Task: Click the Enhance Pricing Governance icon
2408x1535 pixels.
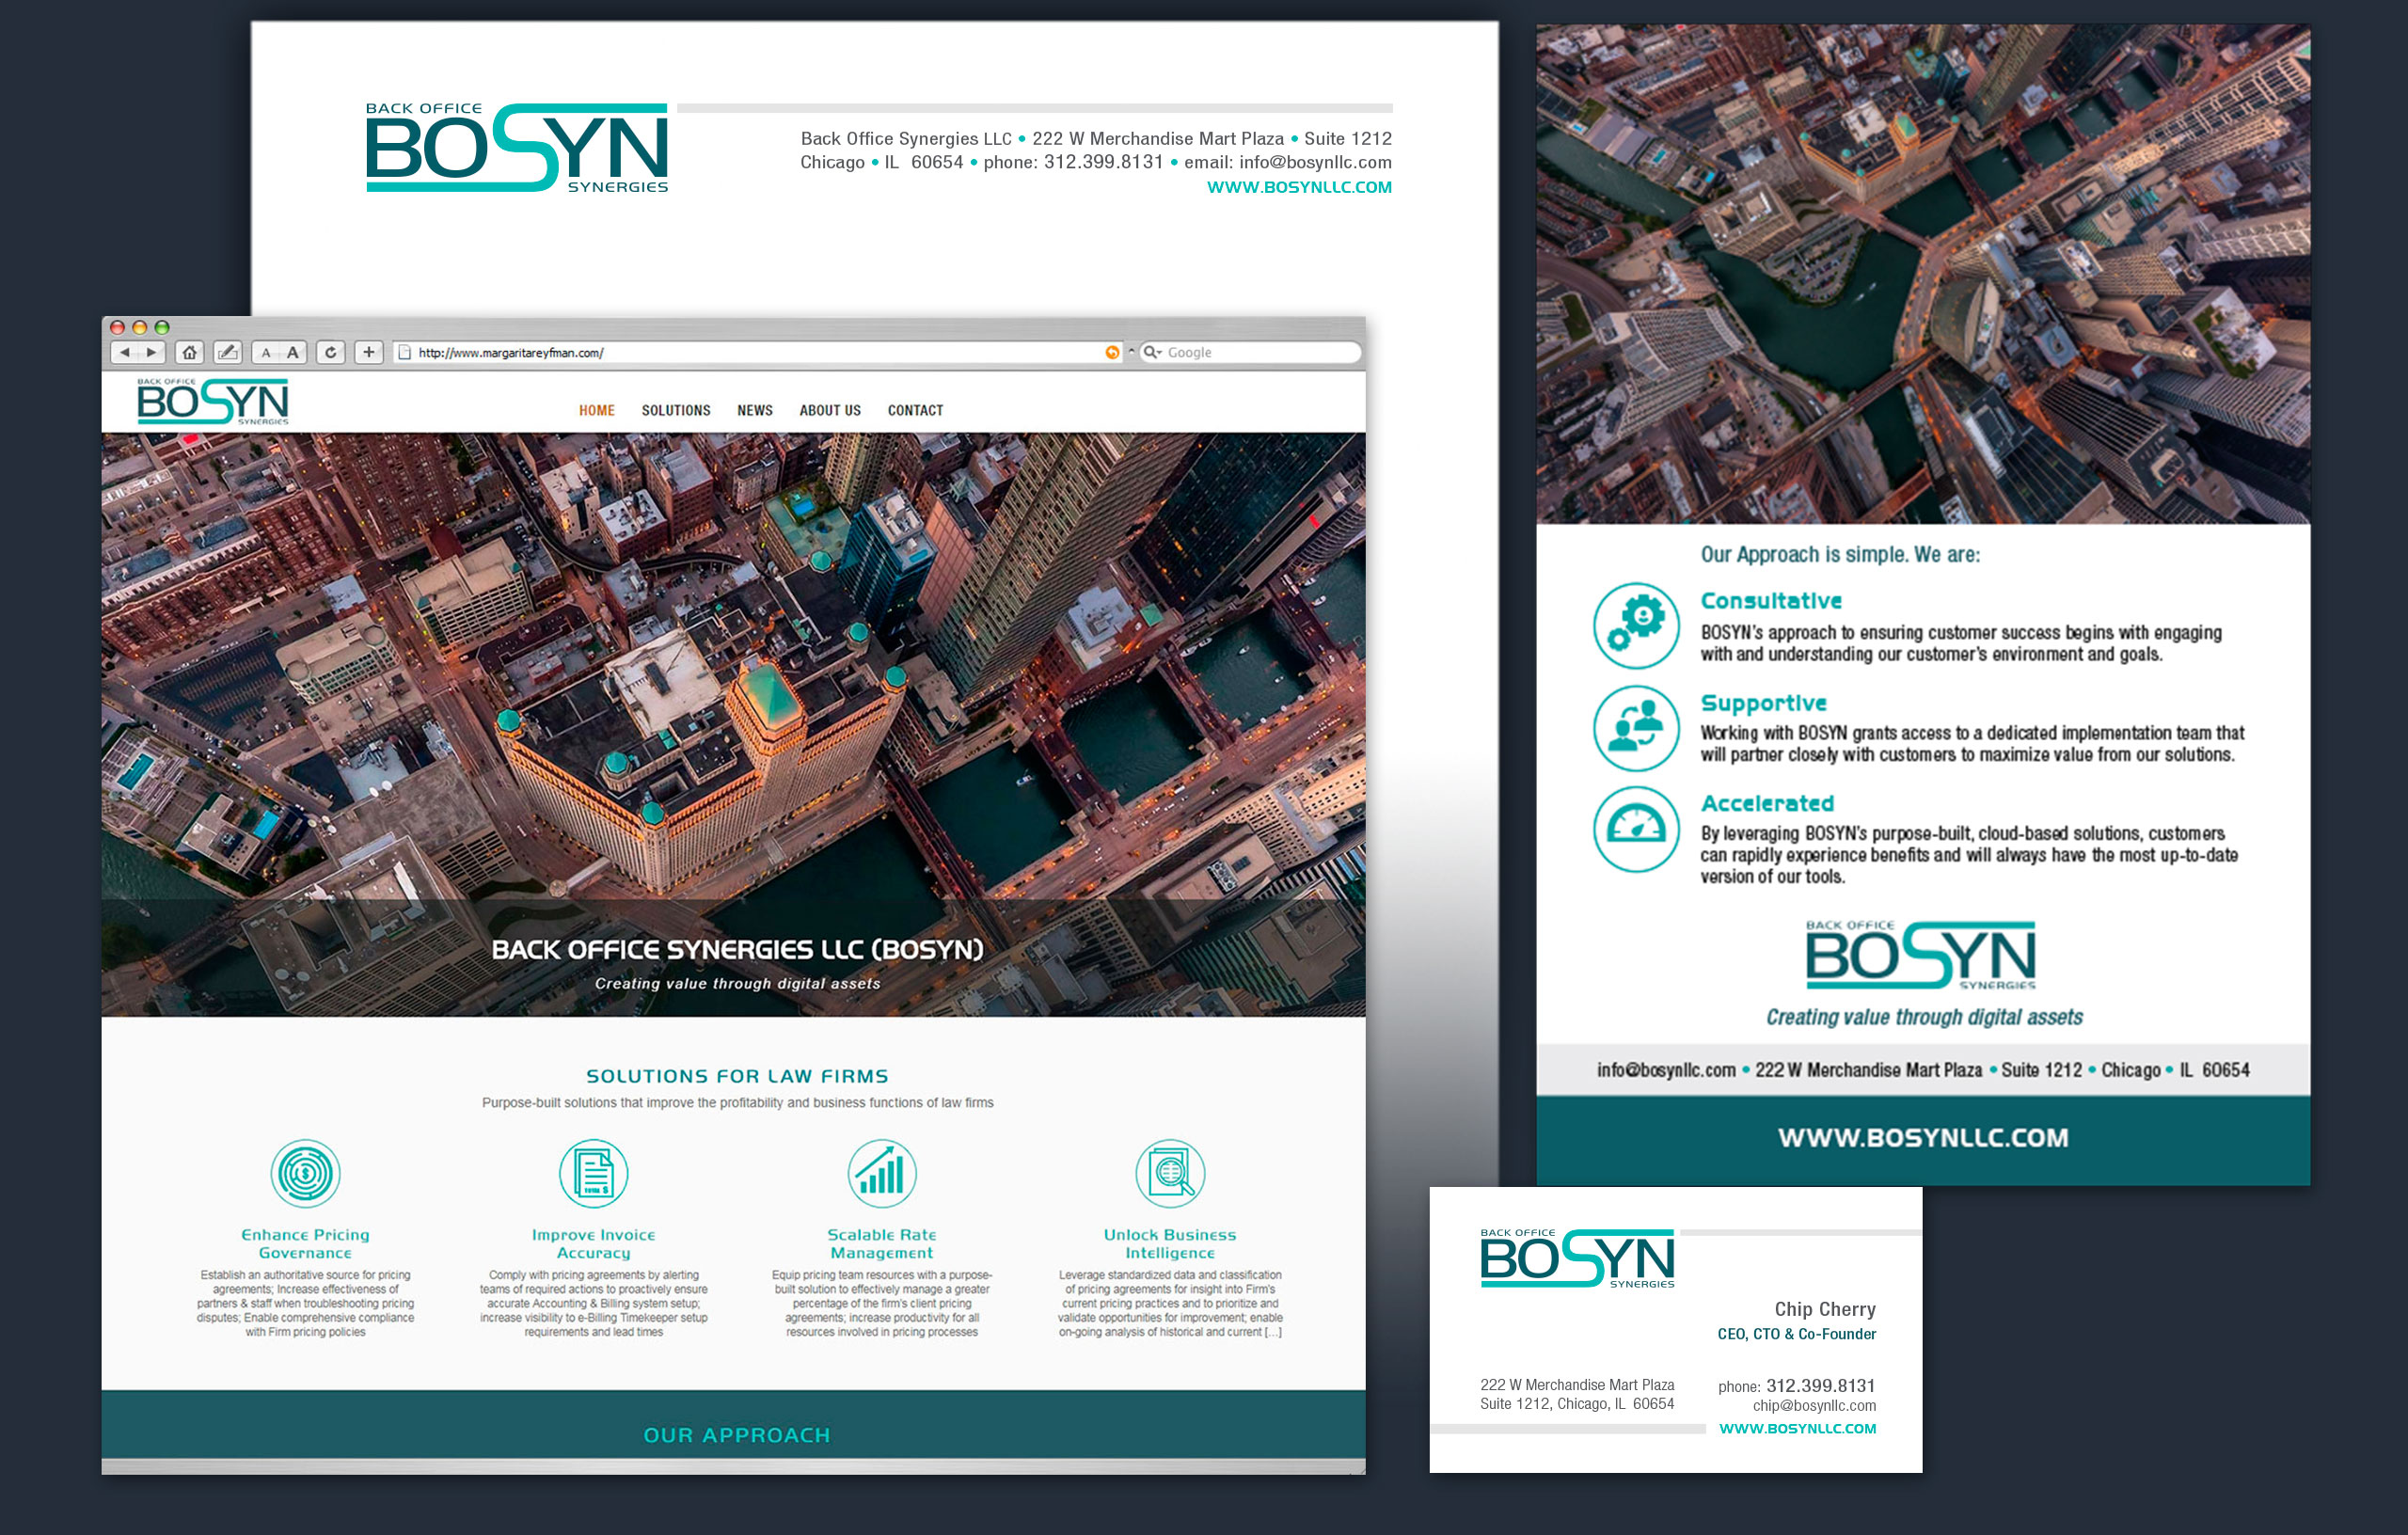Action: click(305, 1173)
